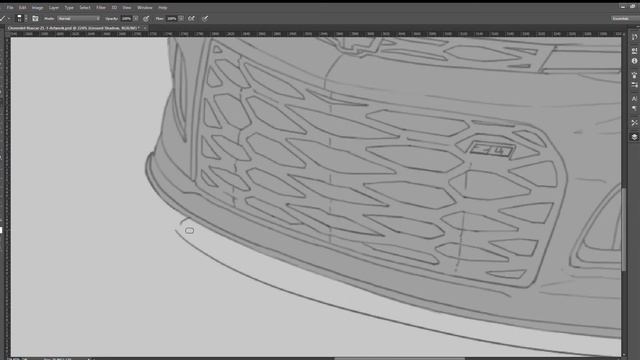
Task: Click the horizontal ruler above the canvas
Action: click(316, 34)
